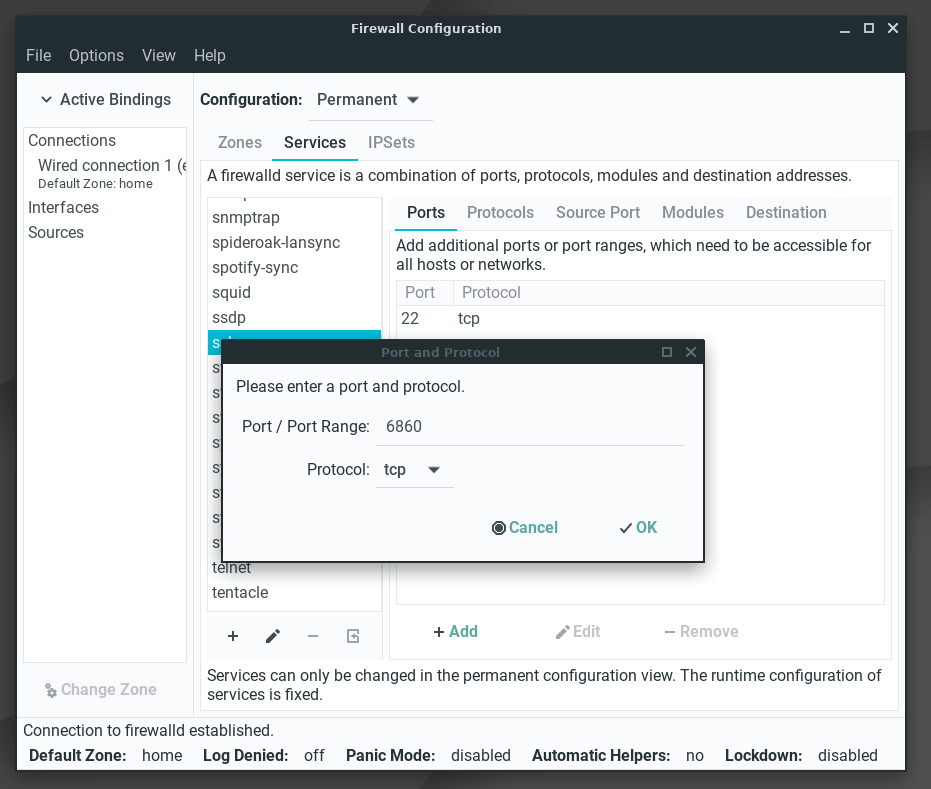Click the load service defaults icon
The height and width of the screenshot is (789, 931).
353,636
